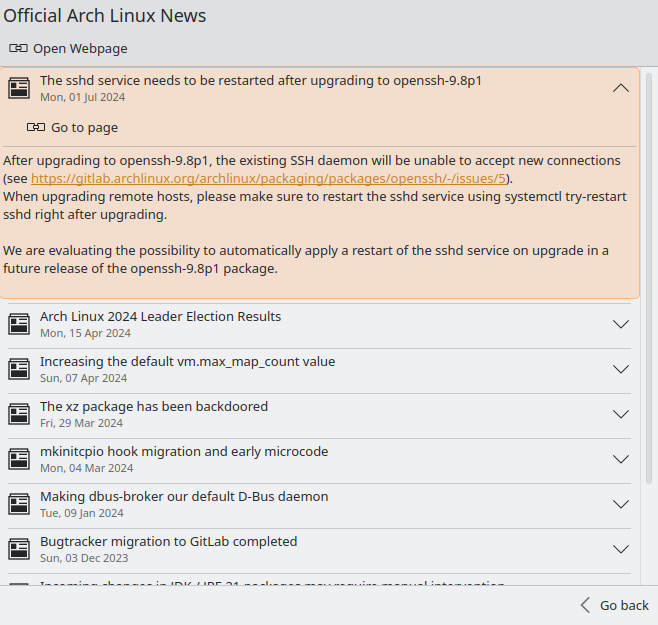
Task: Click the date Mon, 04 Mar 2024
Action: pos(87,468)
